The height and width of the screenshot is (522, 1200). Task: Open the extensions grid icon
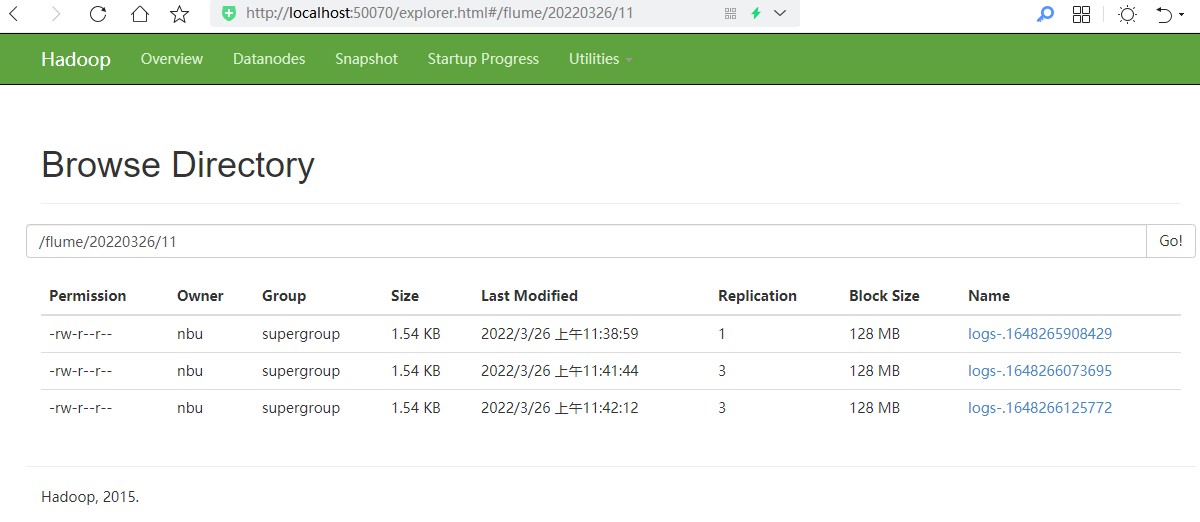[x=1081, y=14]
